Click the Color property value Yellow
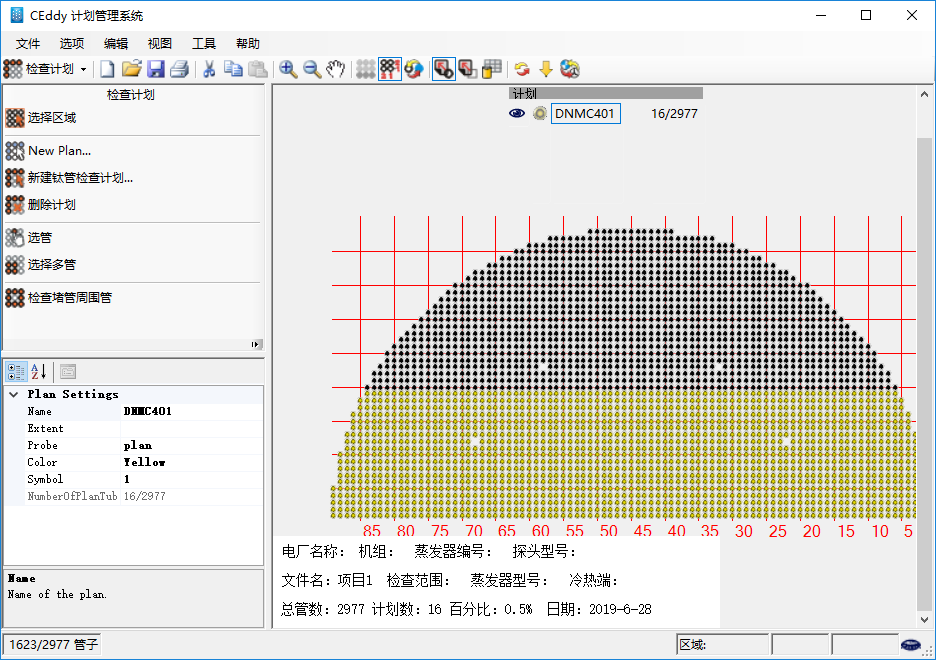This screenshot has width=936, height=660. [145, 462]
